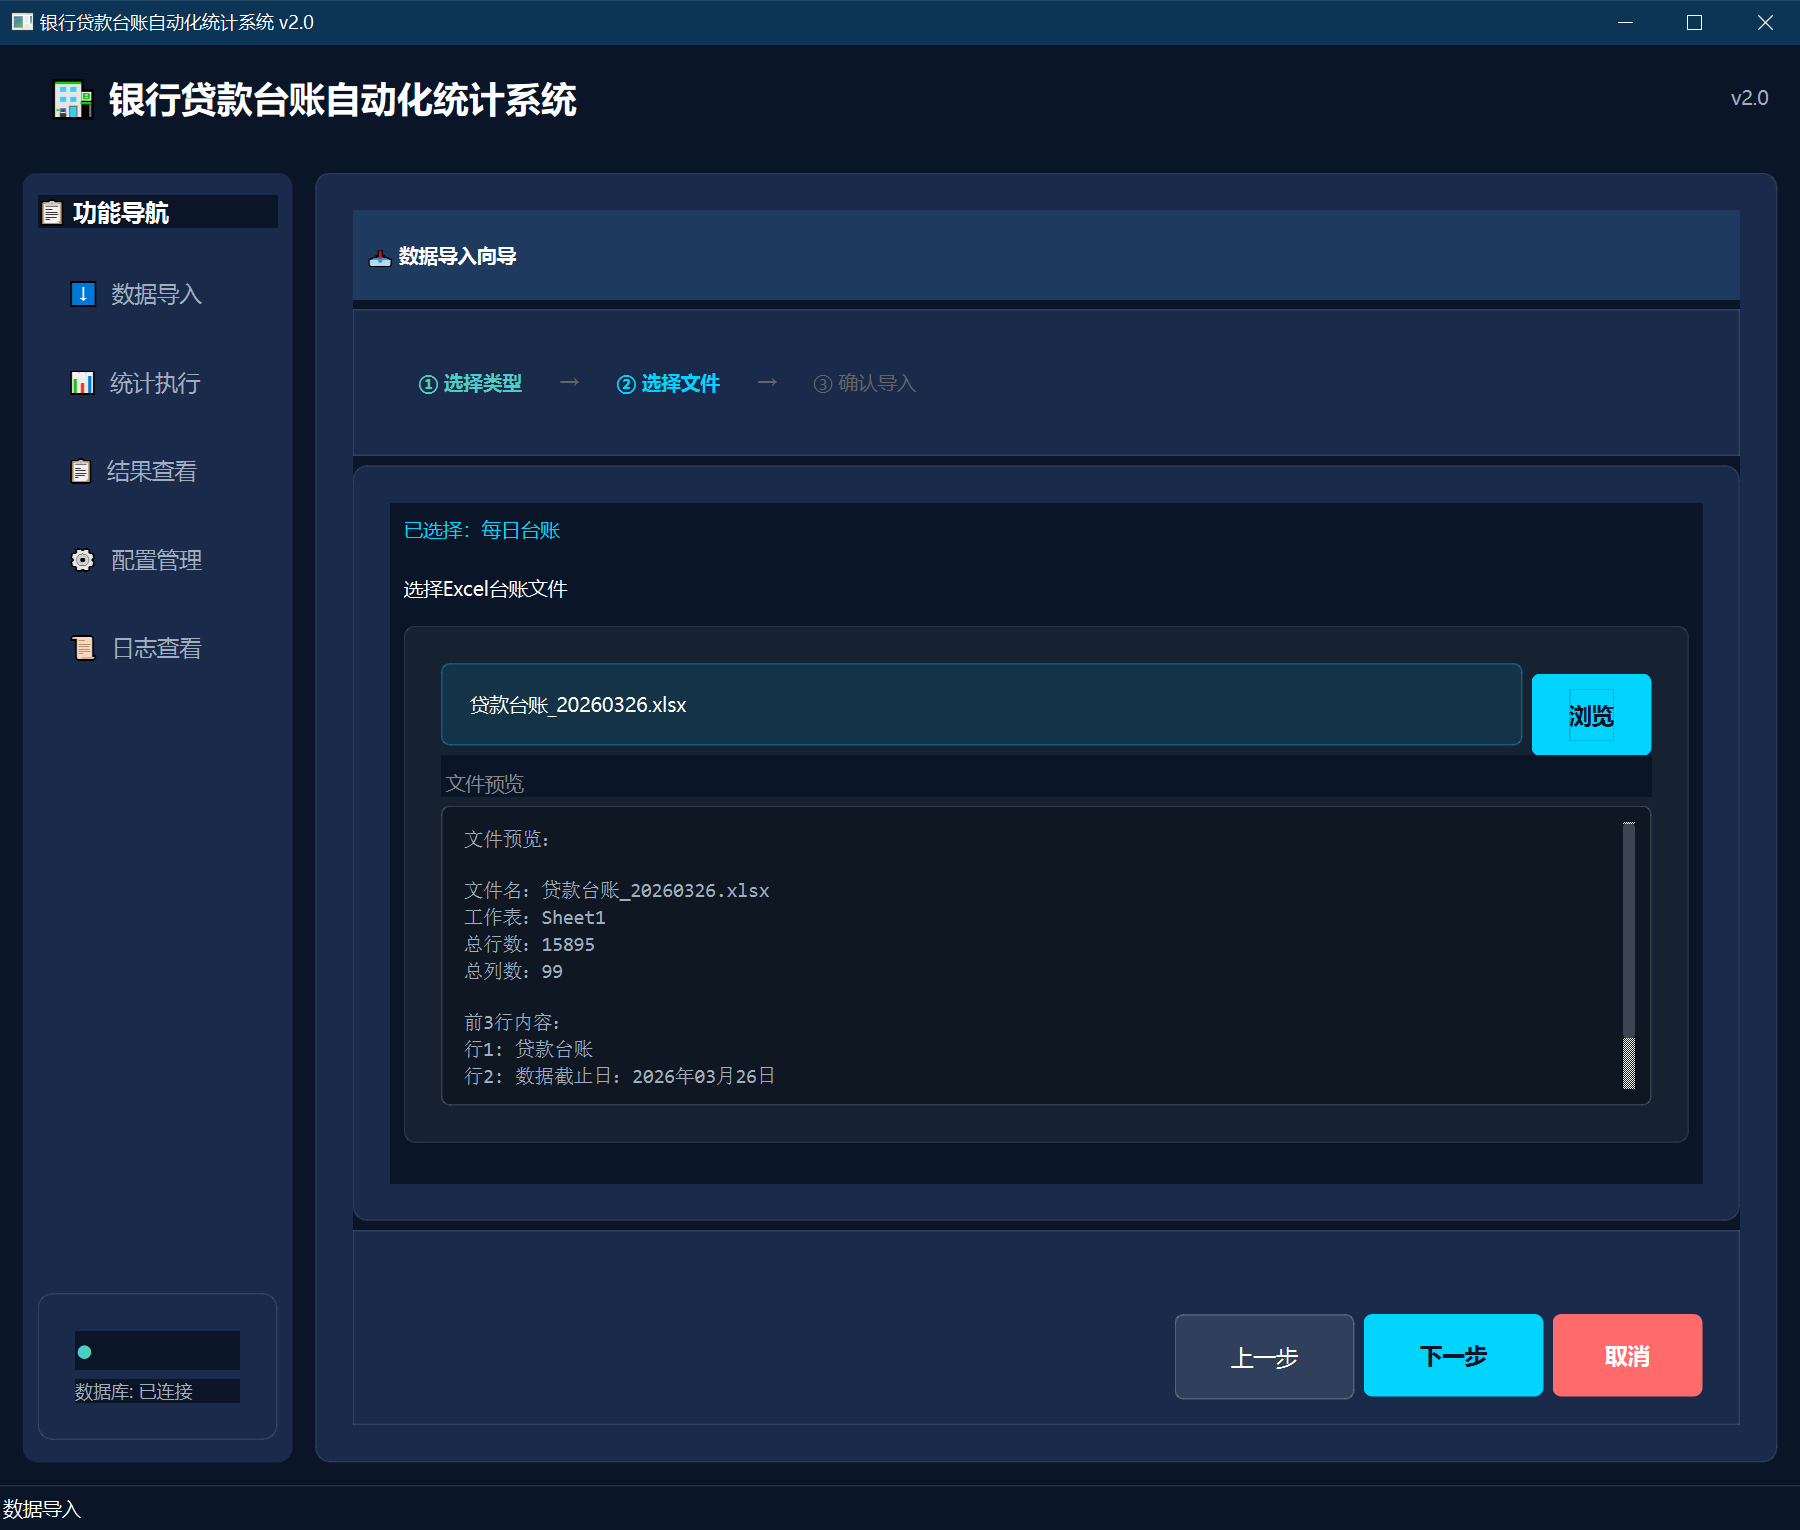Screen dimensions: 1800x1530
Task: Click the bar chart icon beside 统计执行
Action: click(82, 383)
